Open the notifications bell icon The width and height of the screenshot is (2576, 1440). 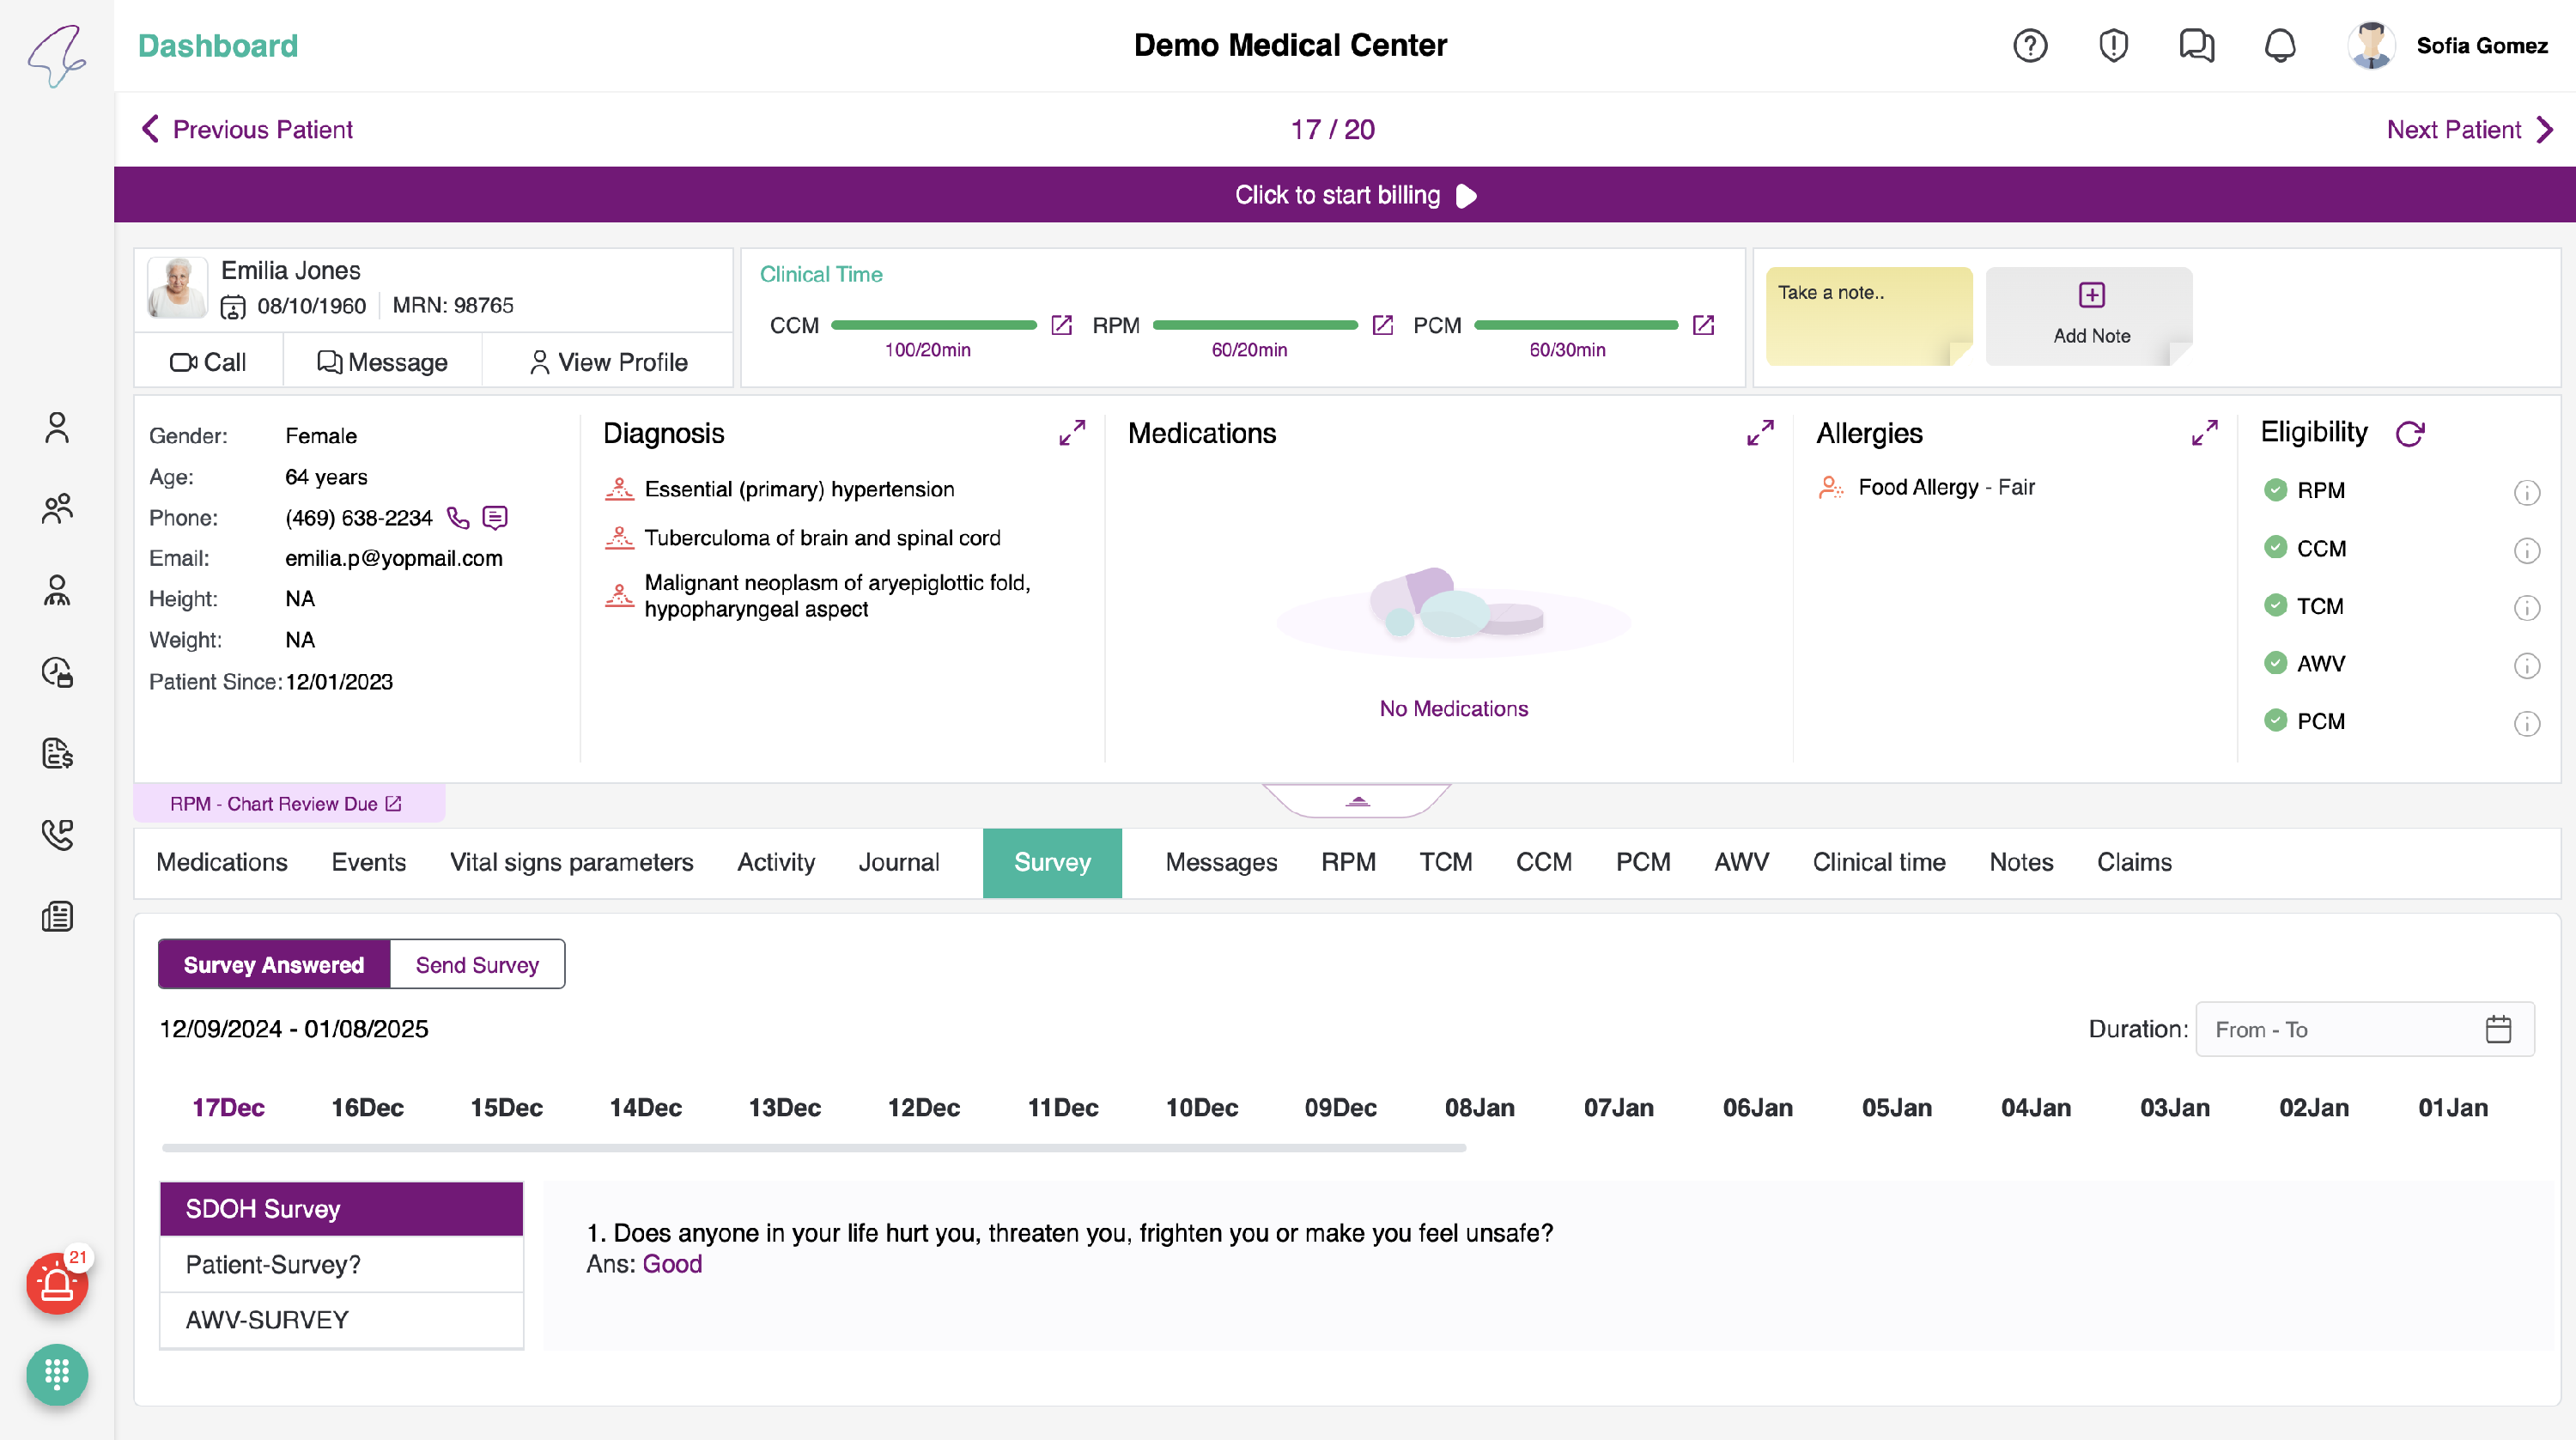coord(2279,45)
